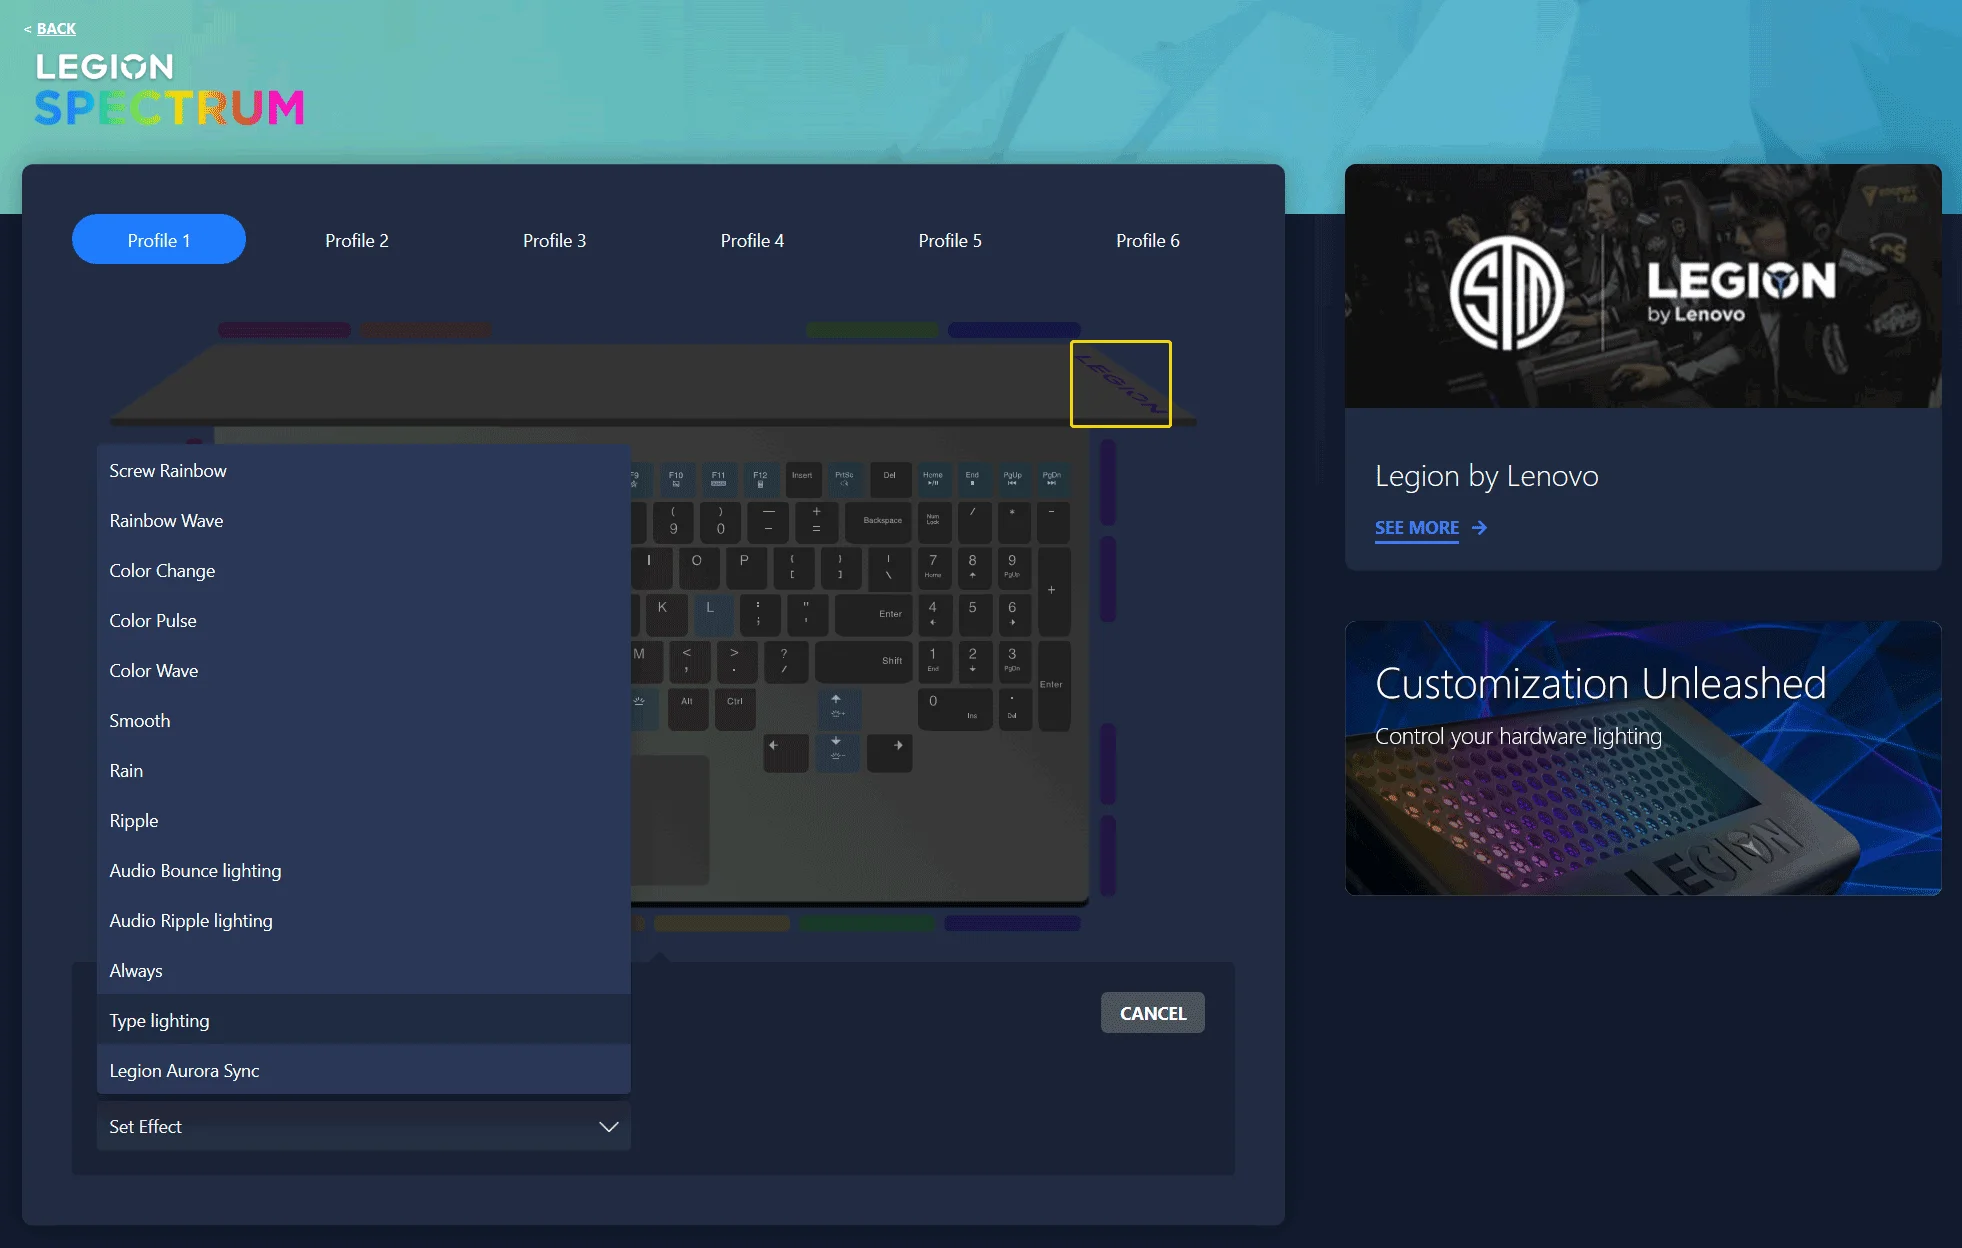Select the F12 key on preview
Viewport: 1962px width, 1248px height.
pos(761,480)
